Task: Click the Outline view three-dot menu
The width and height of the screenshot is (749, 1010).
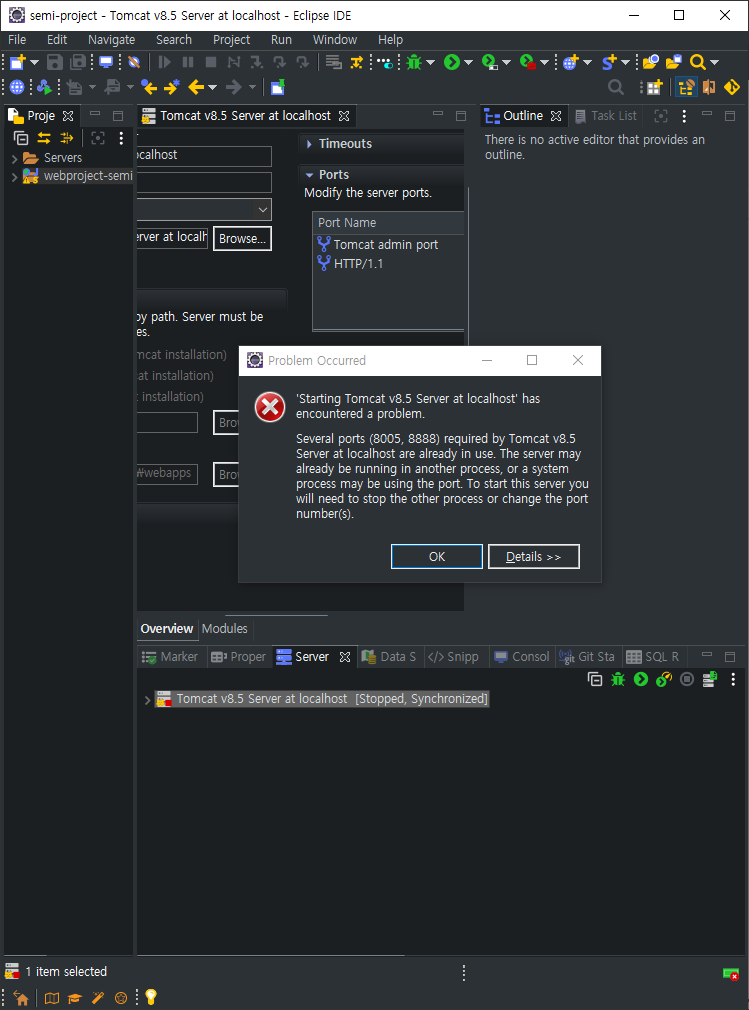Action: (684, 116)
